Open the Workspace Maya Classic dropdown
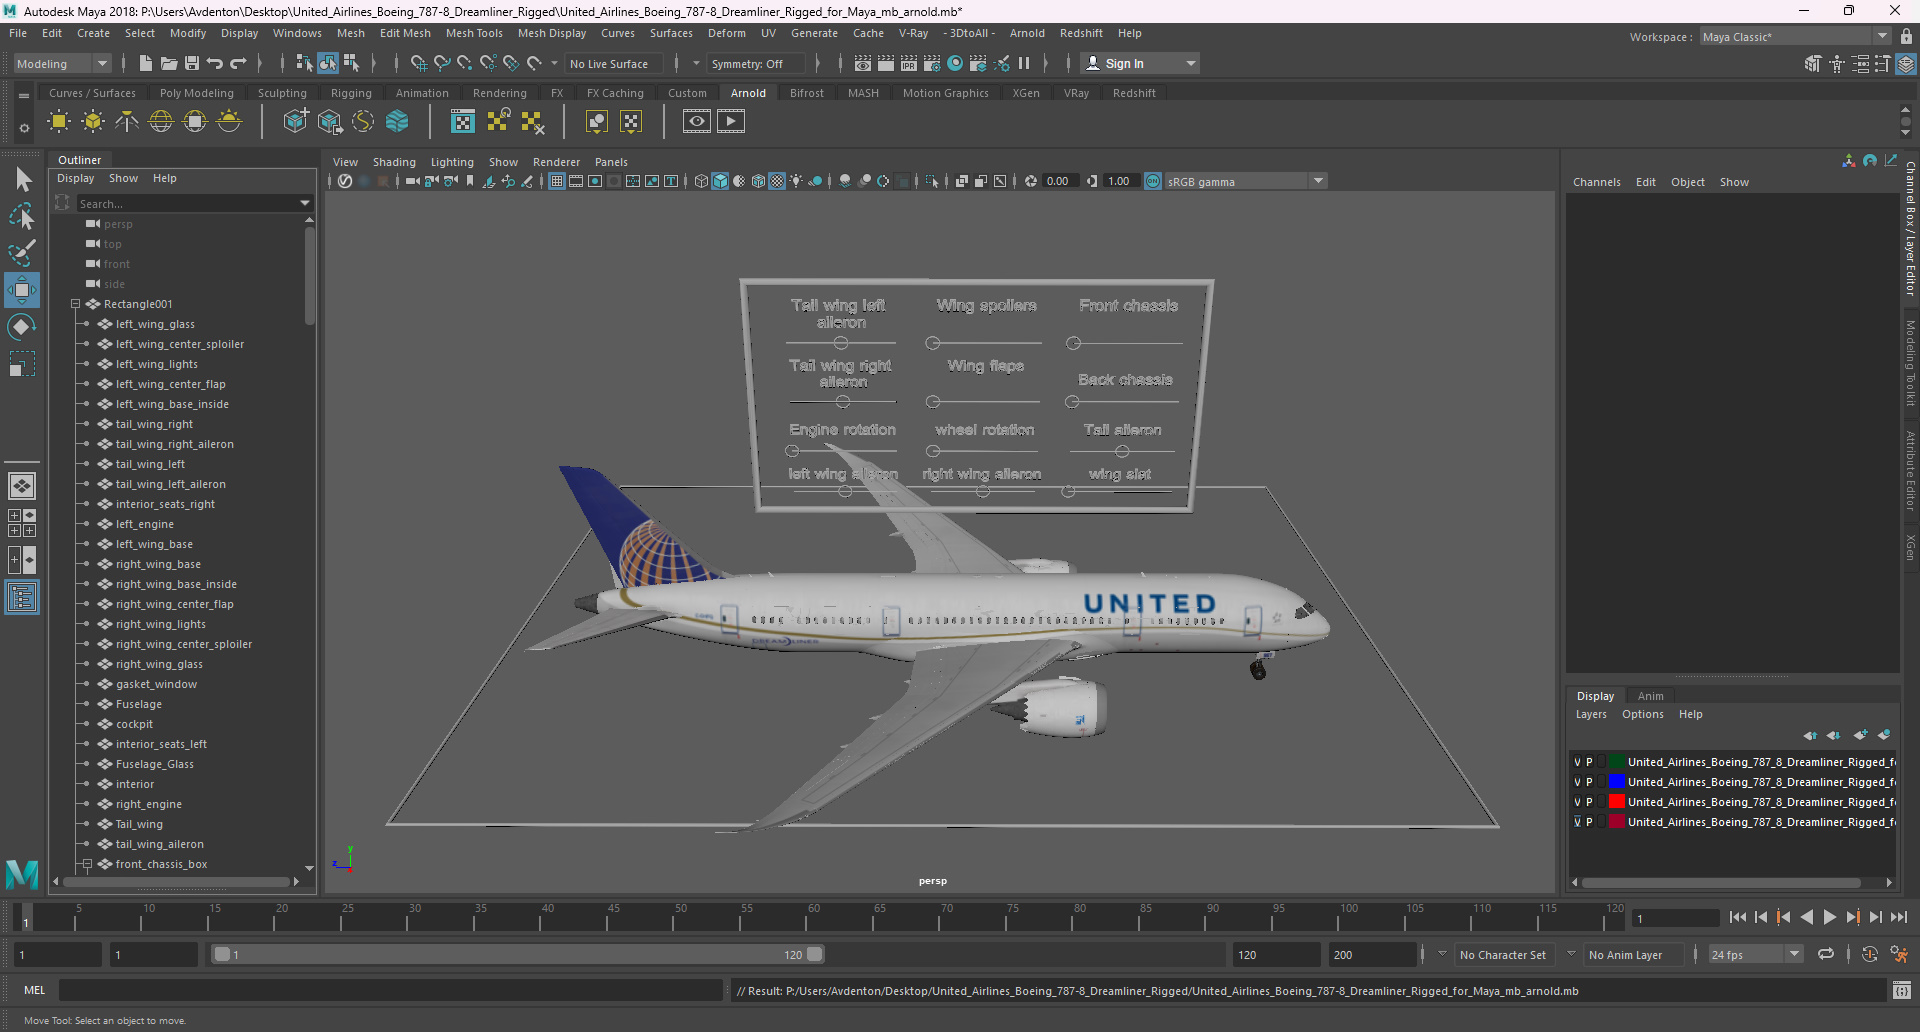The image size is (1920, 1032). click(x=1795, y=37)
